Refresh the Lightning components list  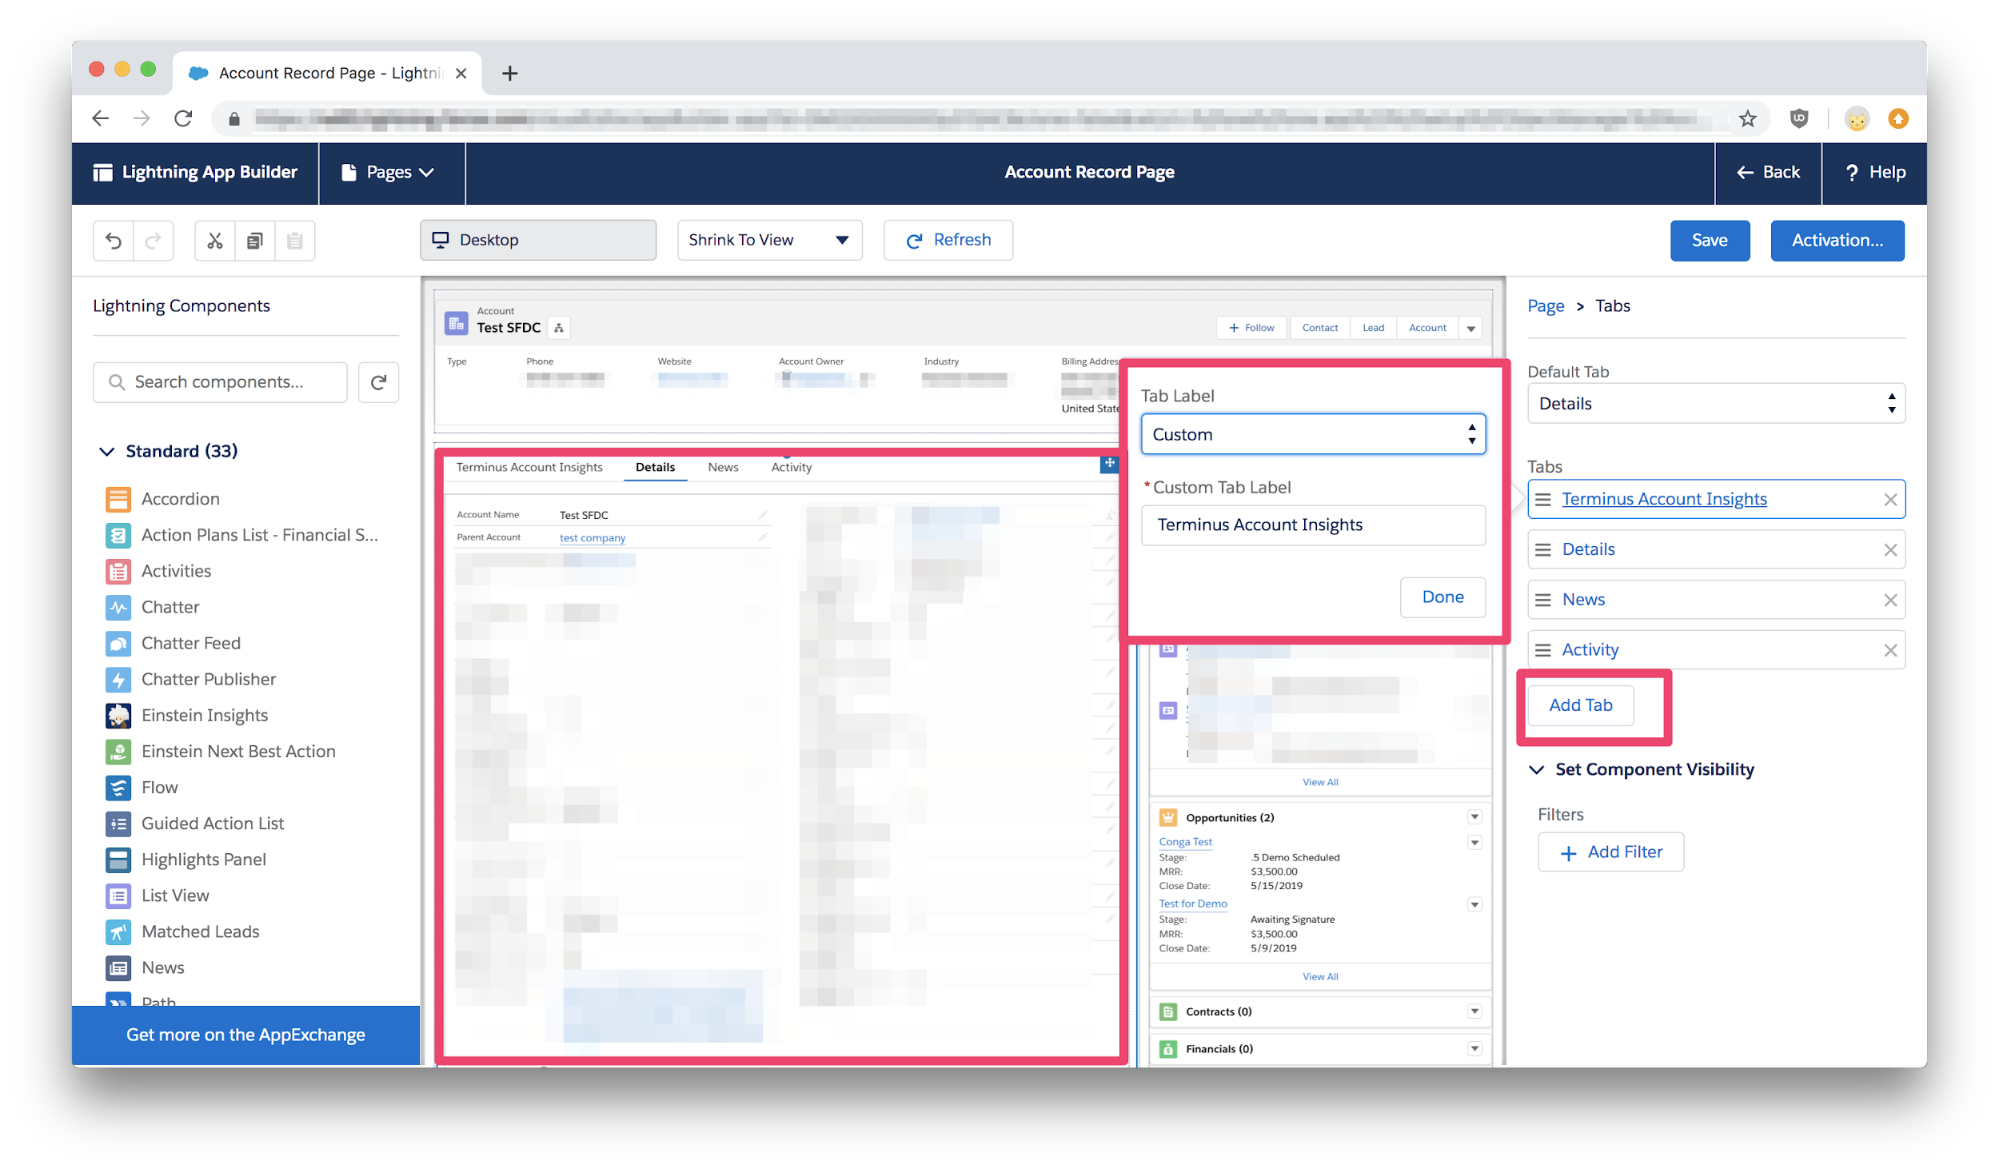379,382
